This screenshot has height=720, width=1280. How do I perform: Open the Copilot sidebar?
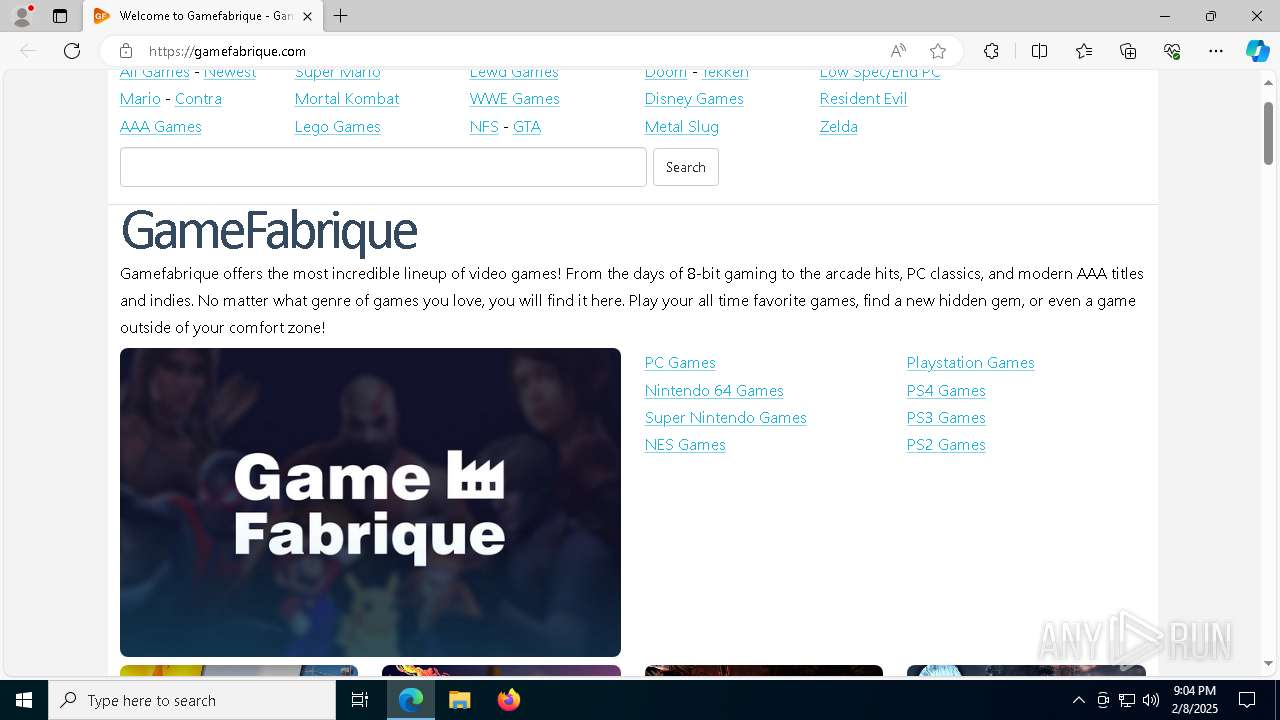click(x=1258, y=51)
